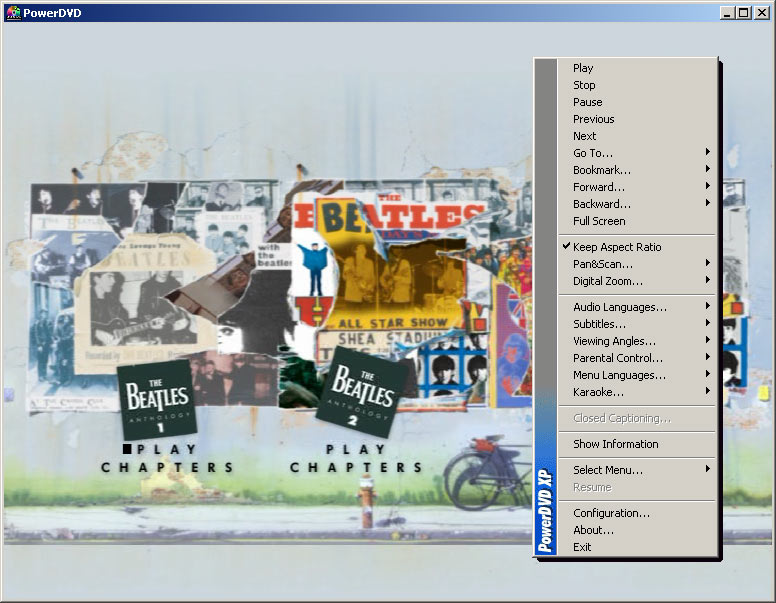Expand Audio Languages submenu arrow

[708, 306]
